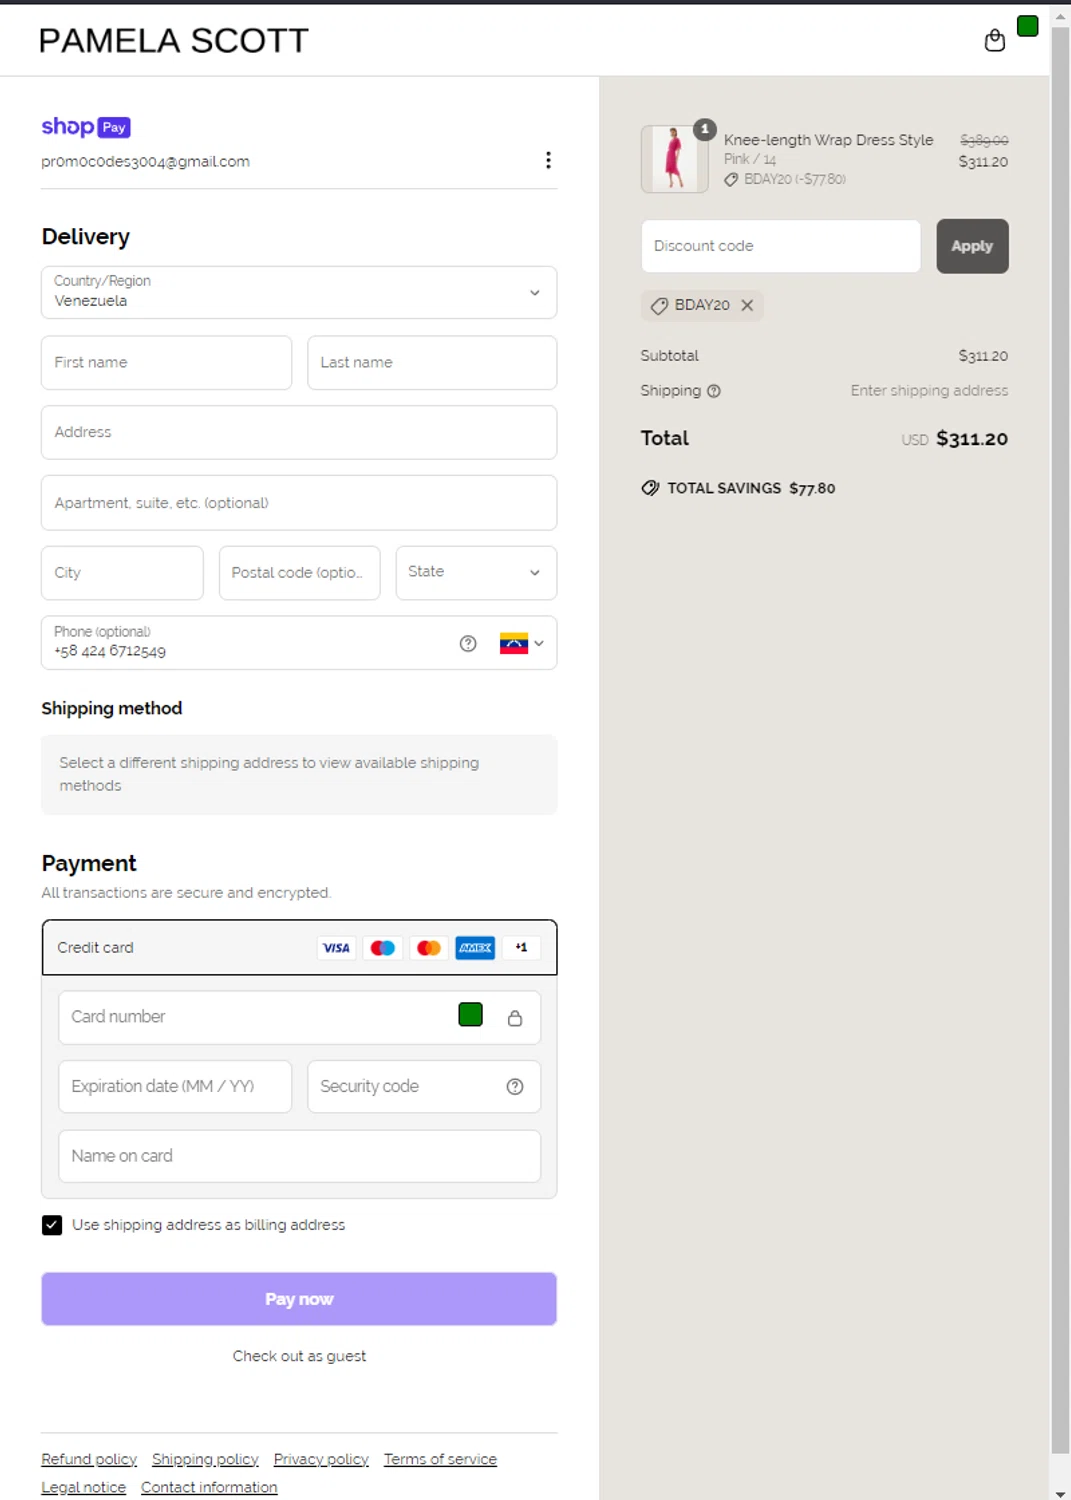The width and height of the screenshot is (1071, 1500).
Task: Open the Terms of service link
Action: (440, 1460)
